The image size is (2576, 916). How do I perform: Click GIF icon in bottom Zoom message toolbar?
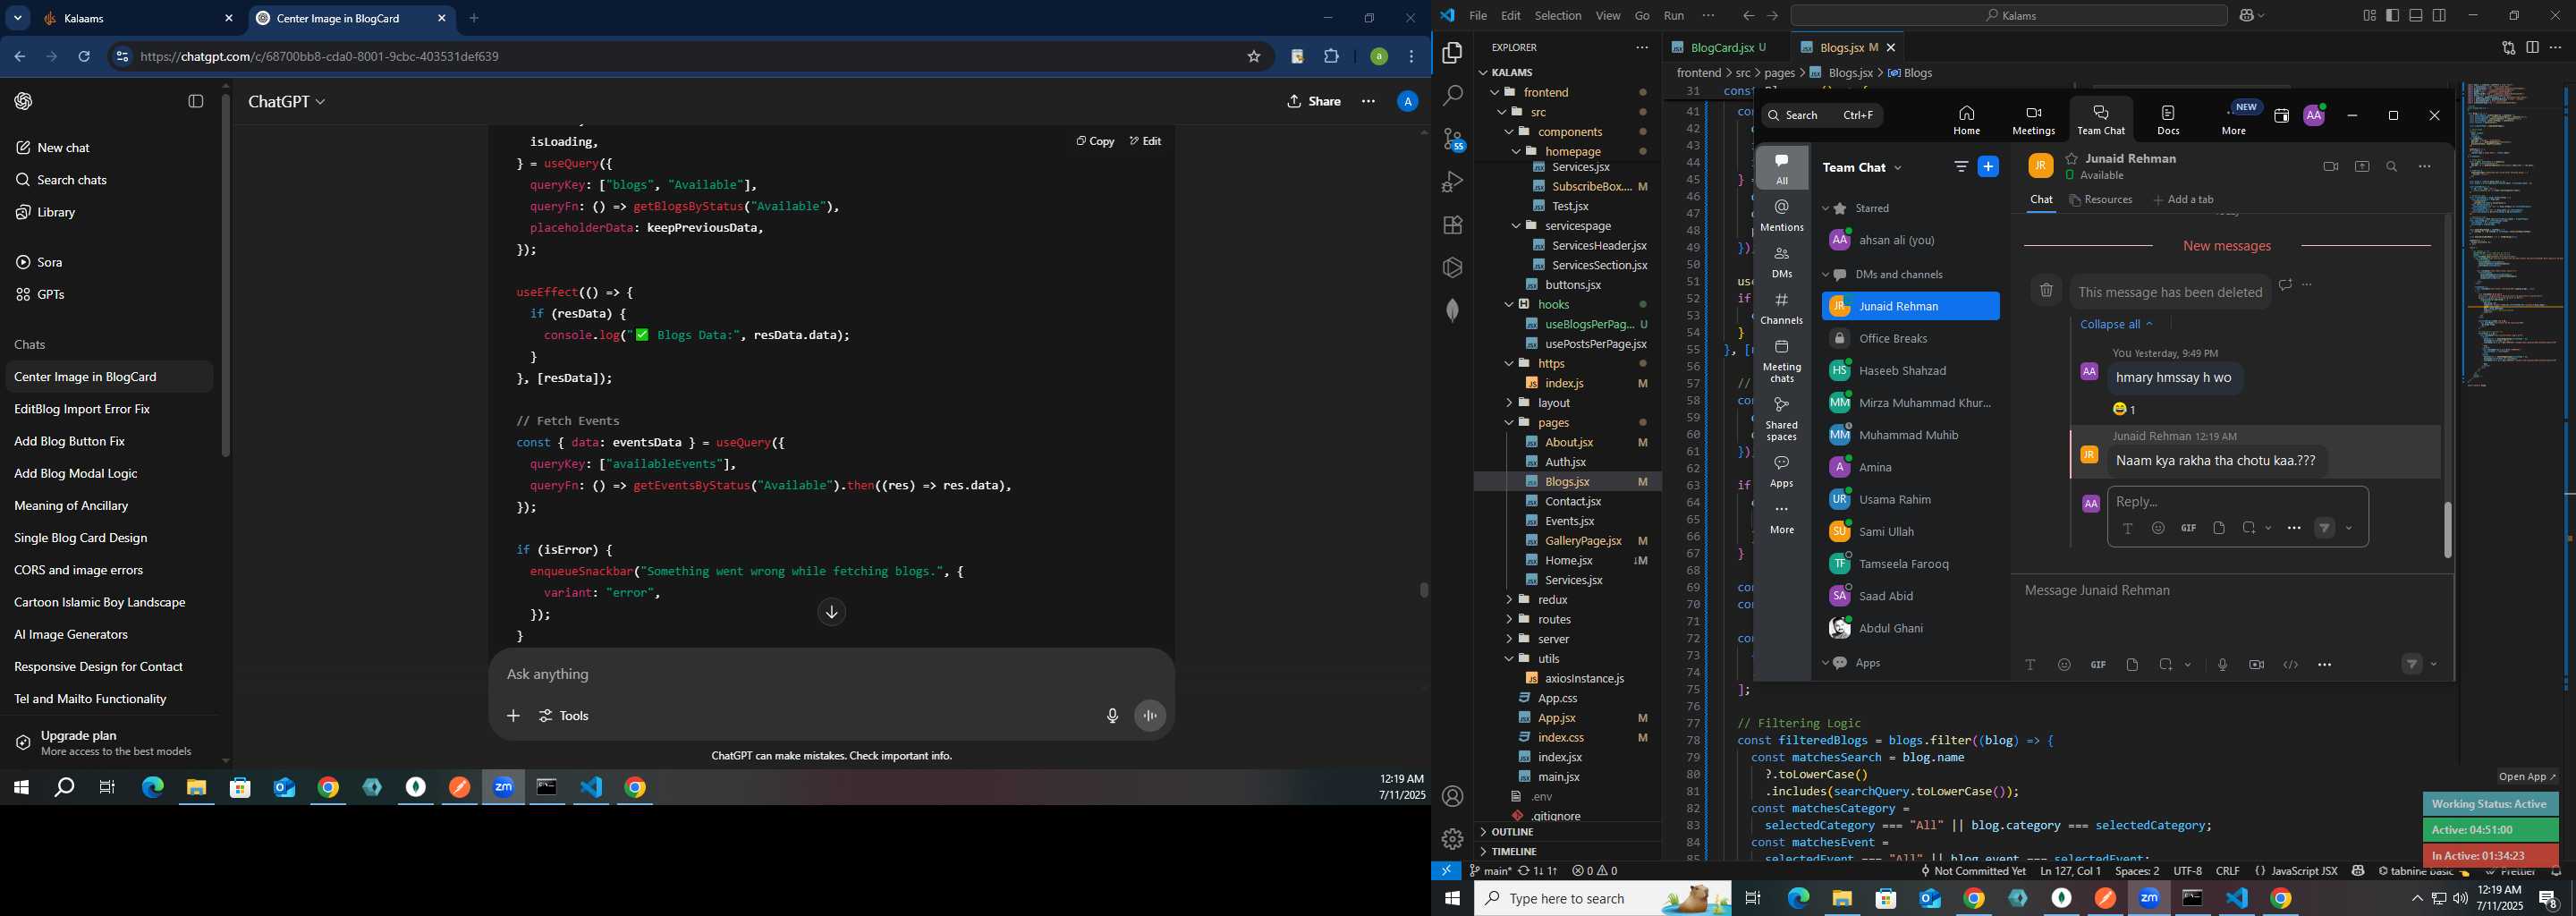tap(2098, 665)
